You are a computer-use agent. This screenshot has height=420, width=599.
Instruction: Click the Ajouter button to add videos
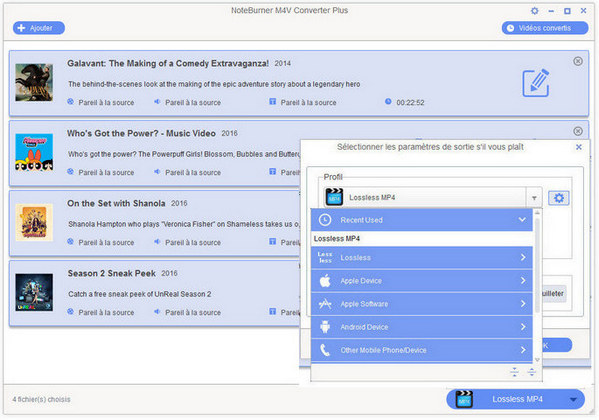[x=39, y=28]
